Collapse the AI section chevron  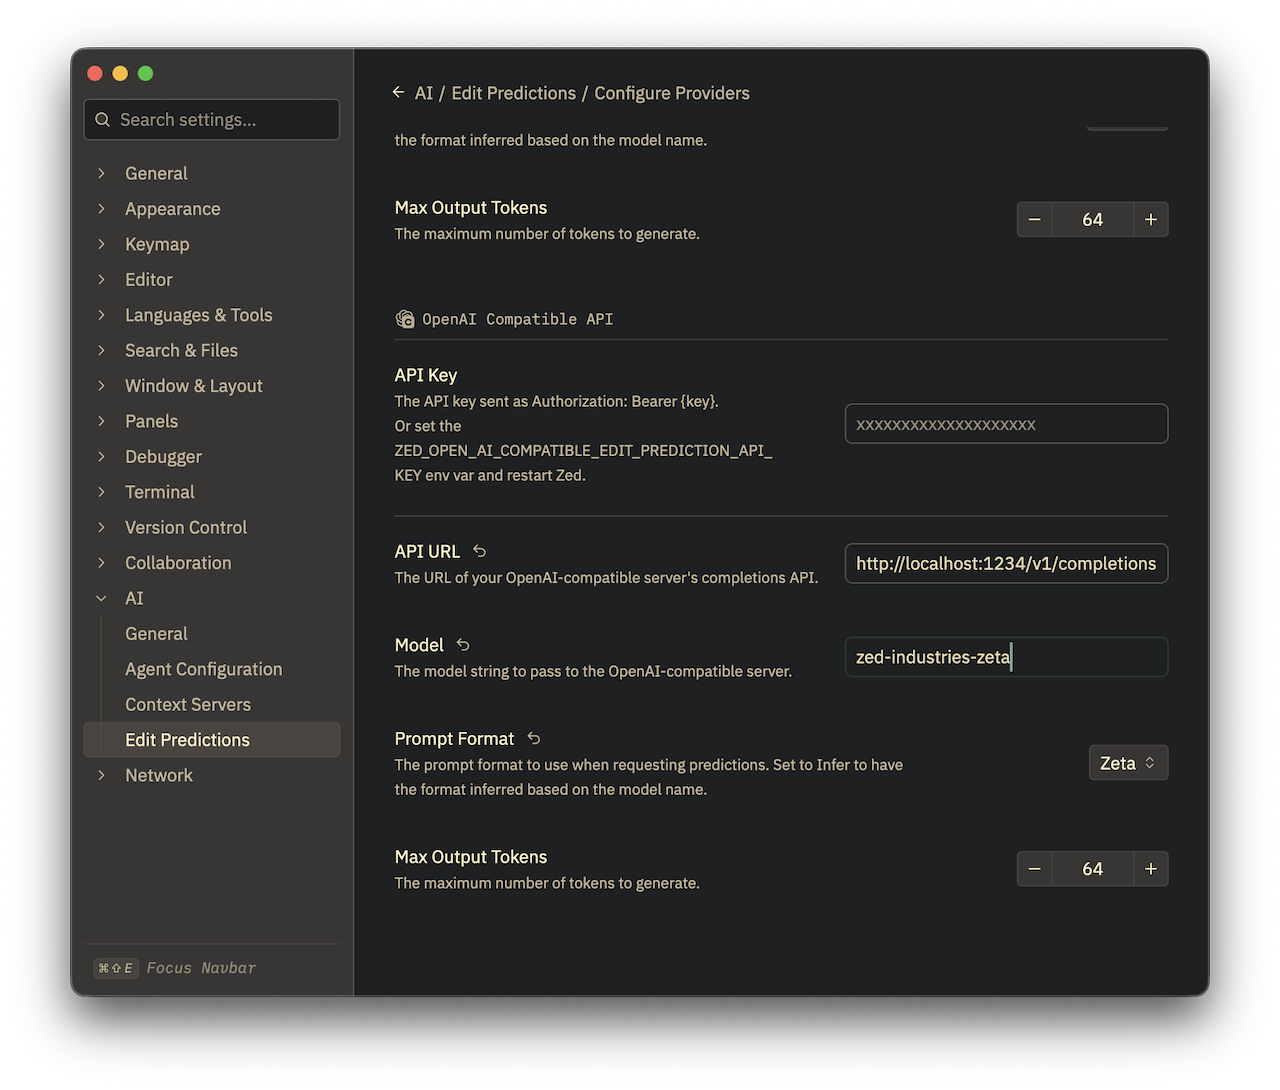tap(101, 598)
